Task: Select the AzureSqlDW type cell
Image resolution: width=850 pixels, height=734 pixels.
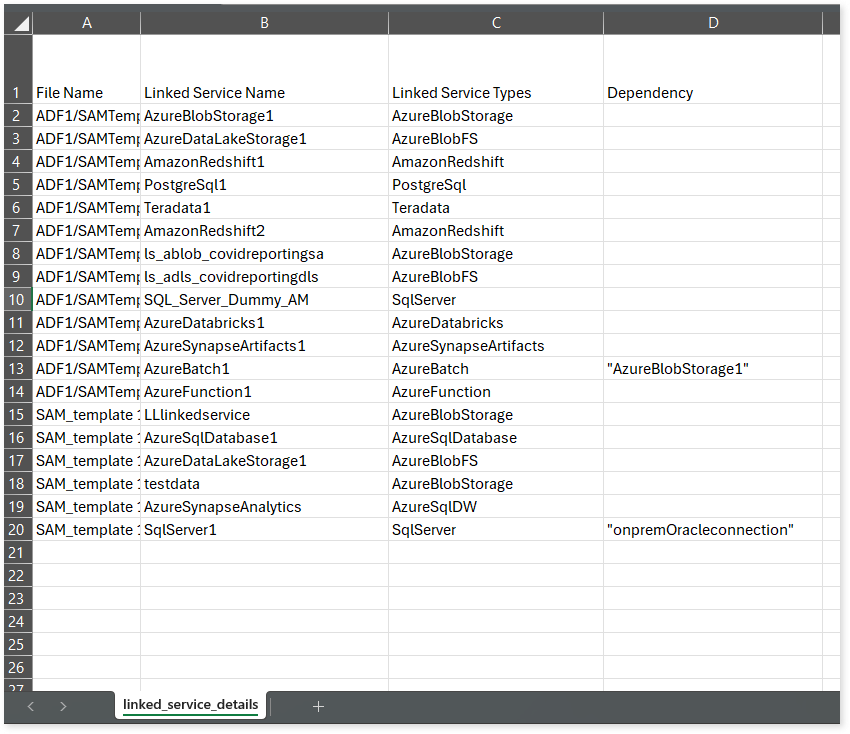Action: (x=496, y=507)
